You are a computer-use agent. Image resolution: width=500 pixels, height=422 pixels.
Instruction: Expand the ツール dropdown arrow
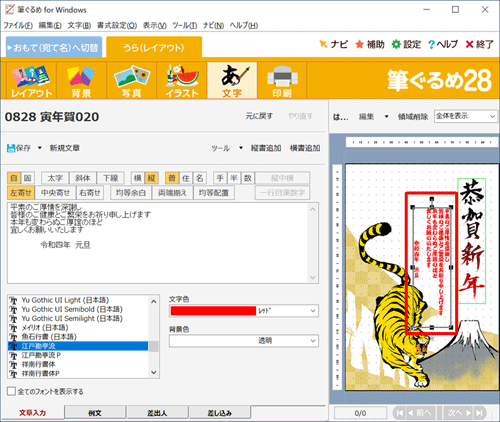(x=241, y=148)
